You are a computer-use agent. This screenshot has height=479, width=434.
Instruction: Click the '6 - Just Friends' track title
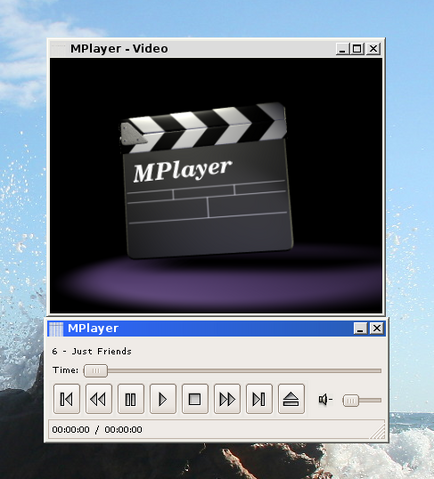pos(92,351)
